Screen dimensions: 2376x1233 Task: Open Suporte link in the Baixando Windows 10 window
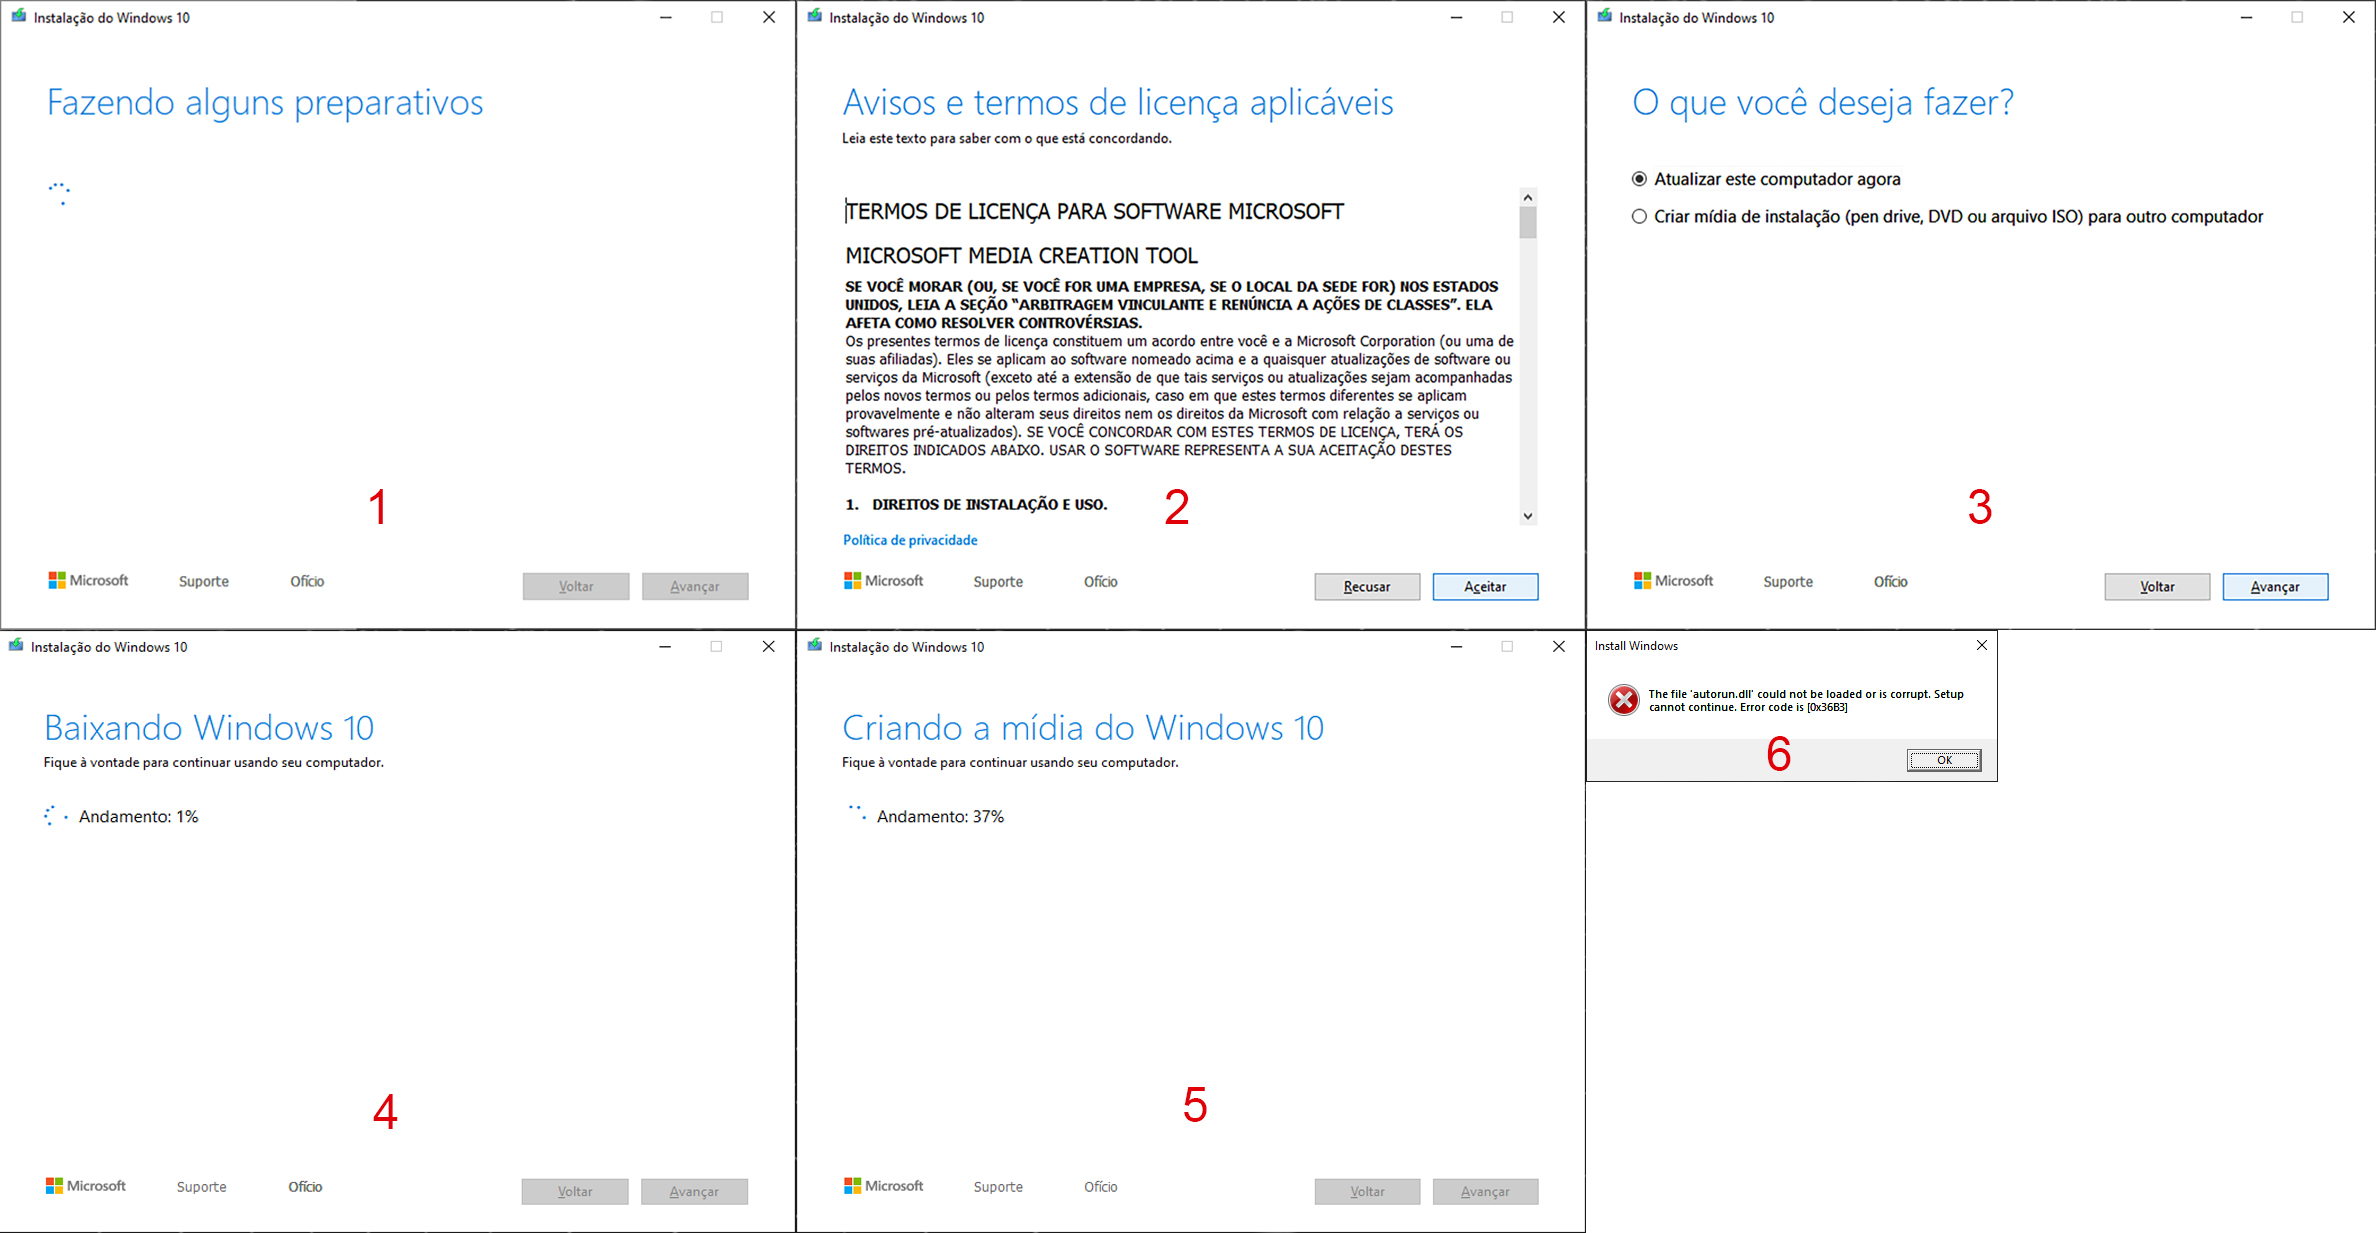(x=202, y=1186)
